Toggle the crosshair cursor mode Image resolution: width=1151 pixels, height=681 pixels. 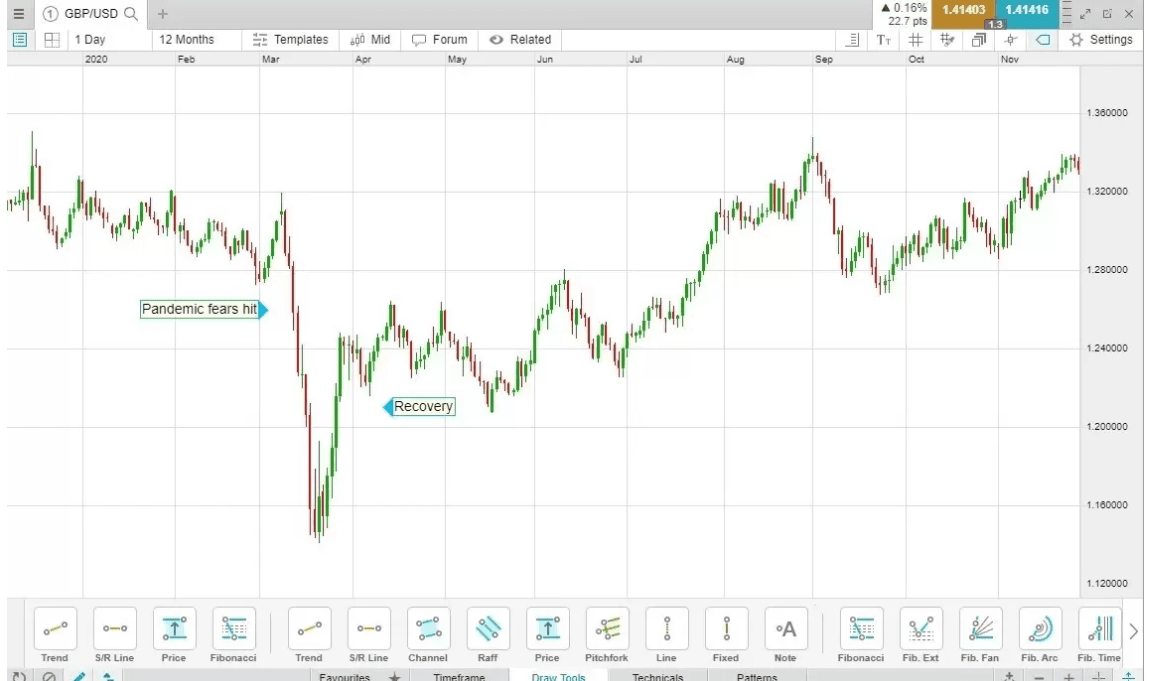pos(1010,39)
